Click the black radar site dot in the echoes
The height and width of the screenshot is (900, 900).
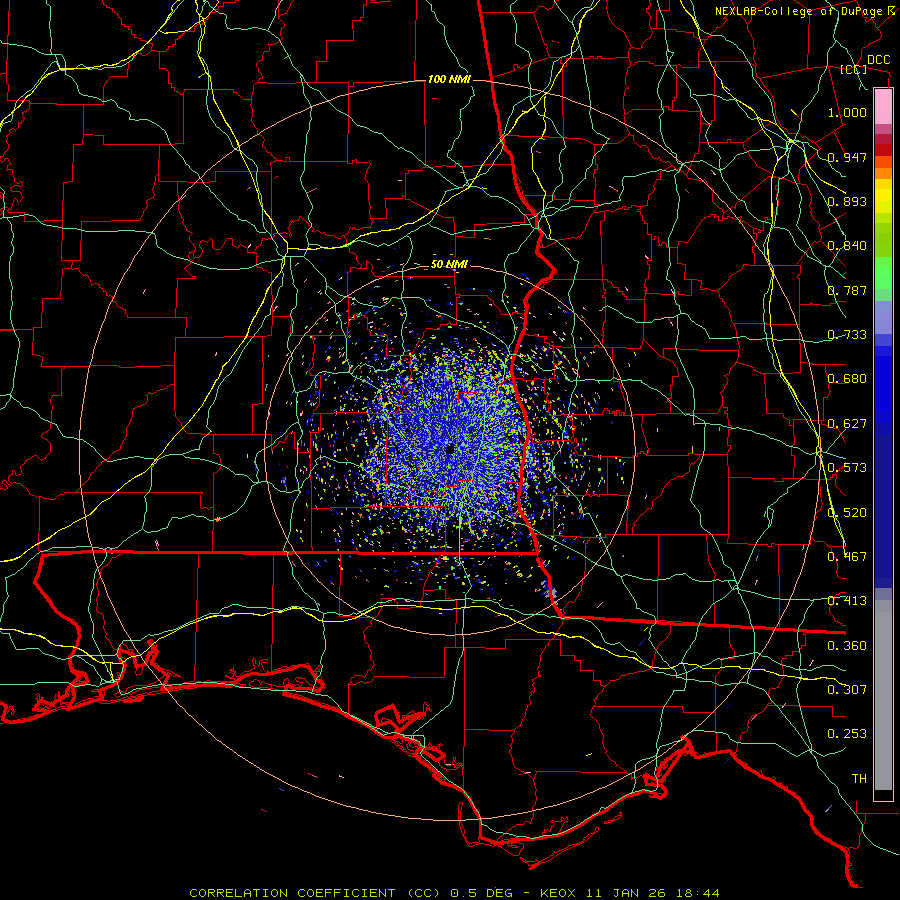(x=451, y=449)
